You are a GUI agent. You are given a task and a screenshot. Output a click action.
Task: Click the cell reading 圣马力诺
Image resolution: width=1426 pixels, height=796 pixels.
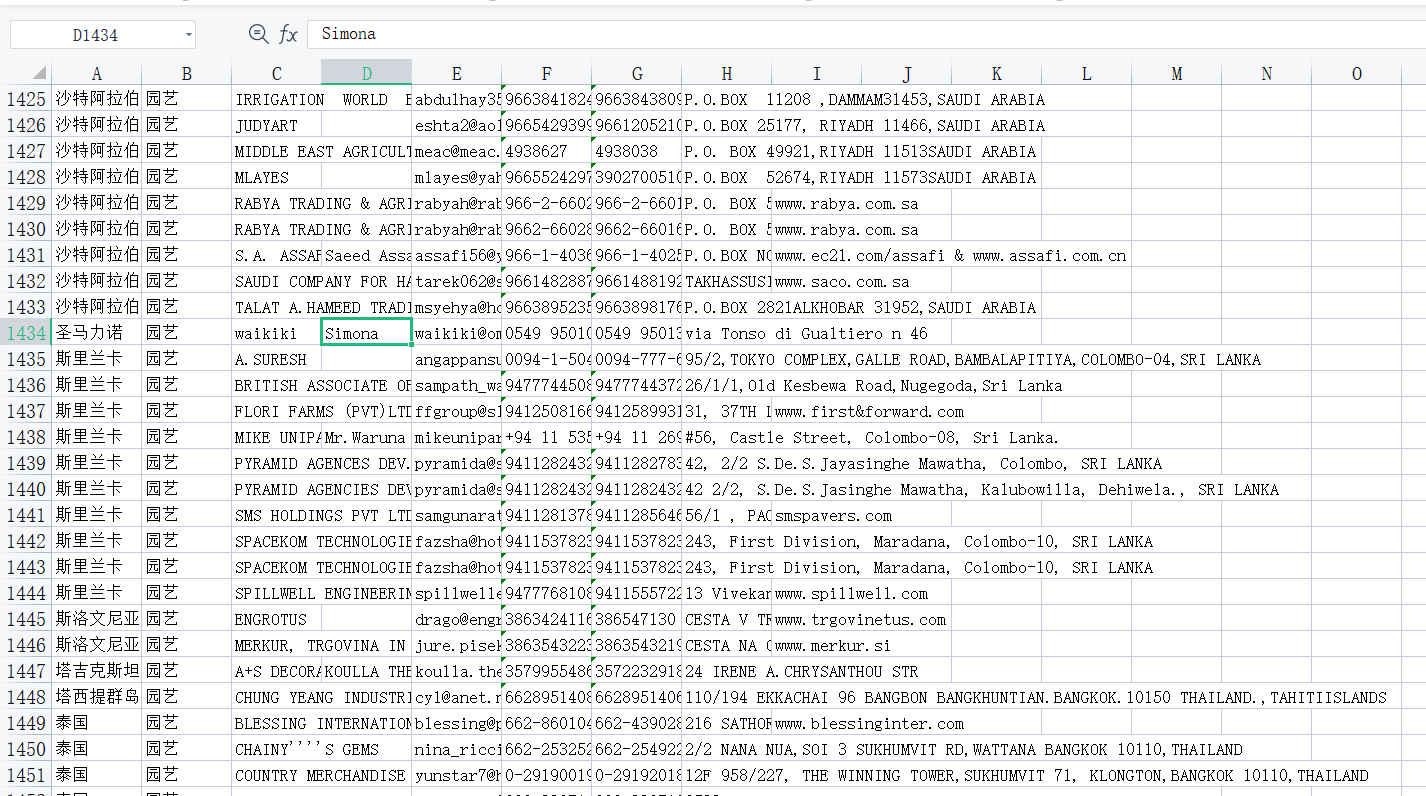(x=97, y=333)
